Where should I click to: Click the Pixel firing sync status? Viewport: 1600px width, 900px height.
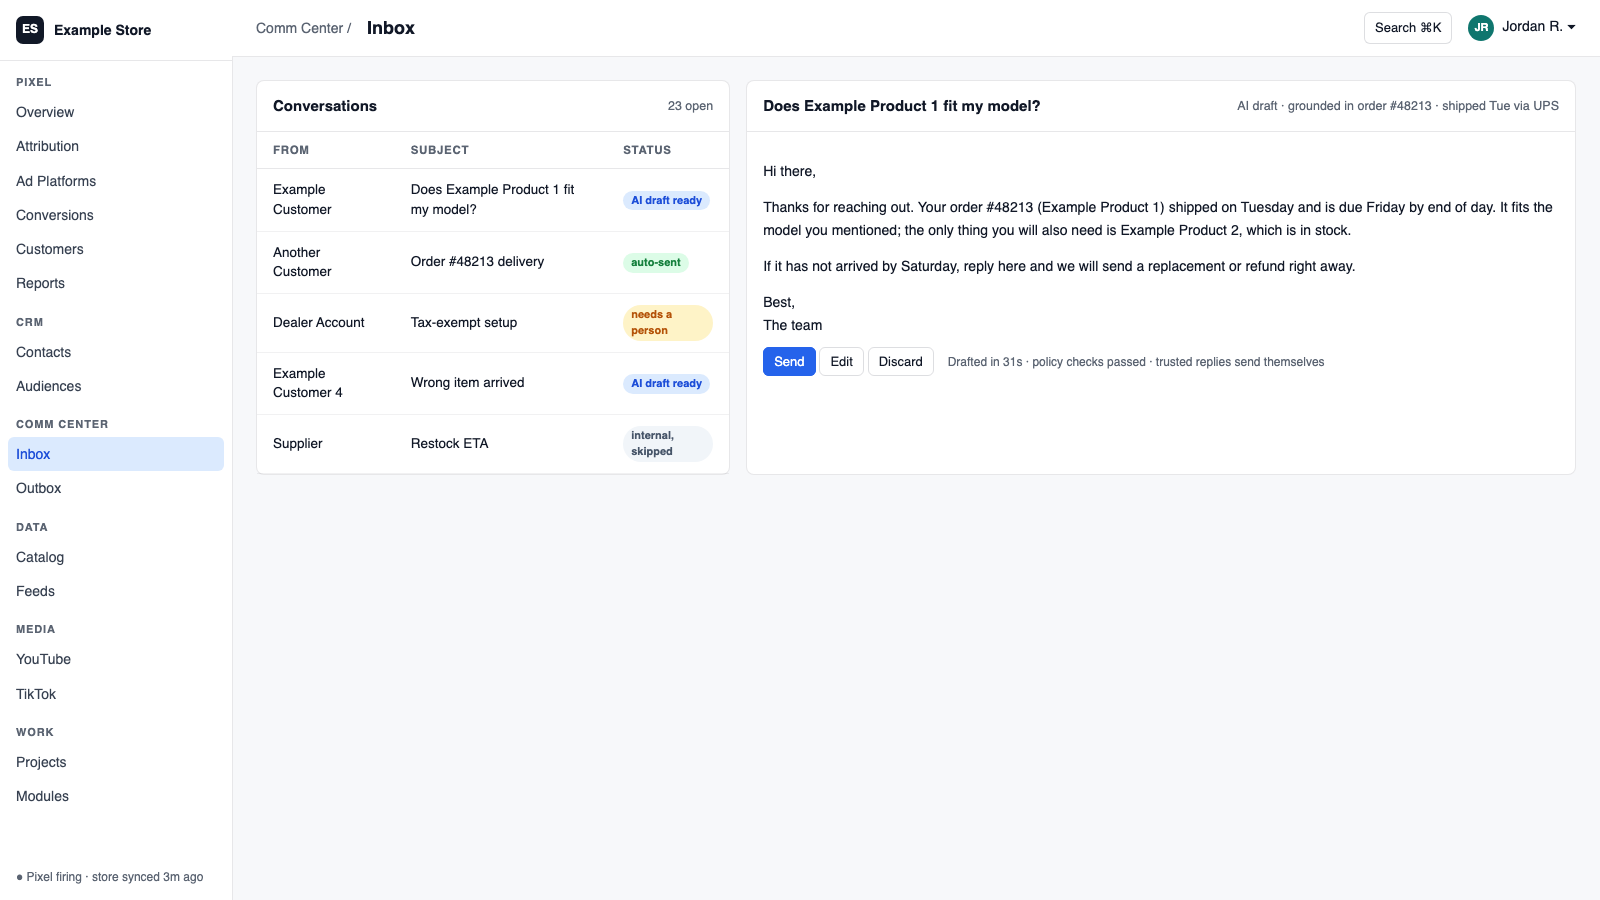coord(110,877)
